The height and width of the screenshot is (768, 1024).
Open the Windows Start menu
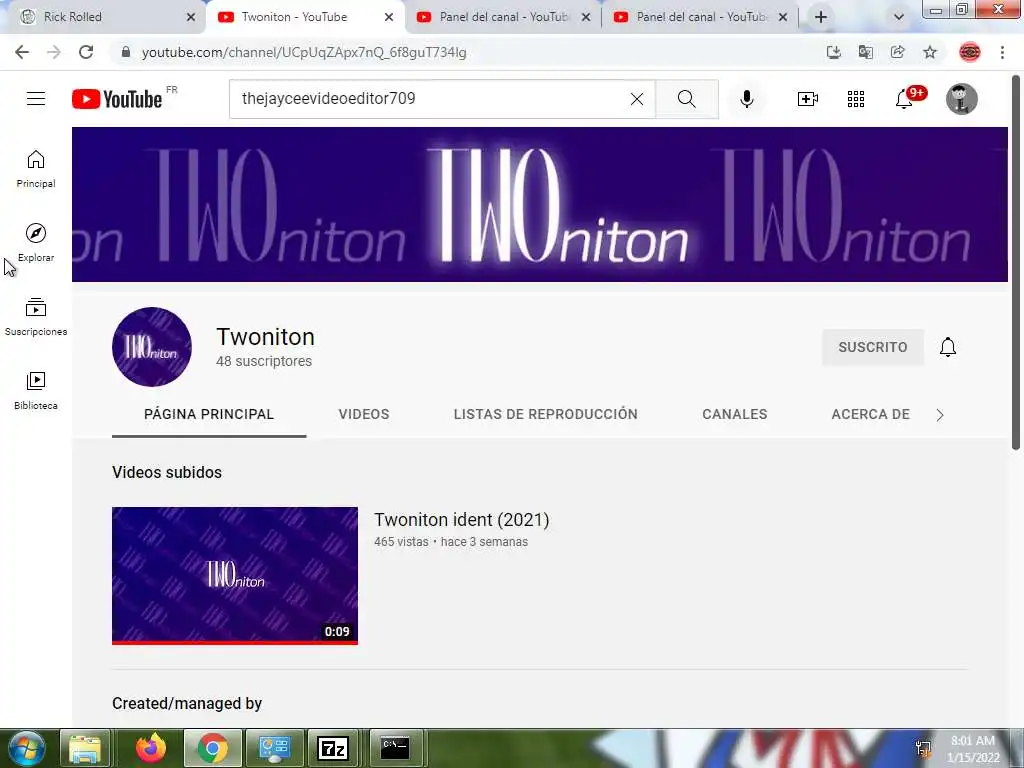(26, 748)
